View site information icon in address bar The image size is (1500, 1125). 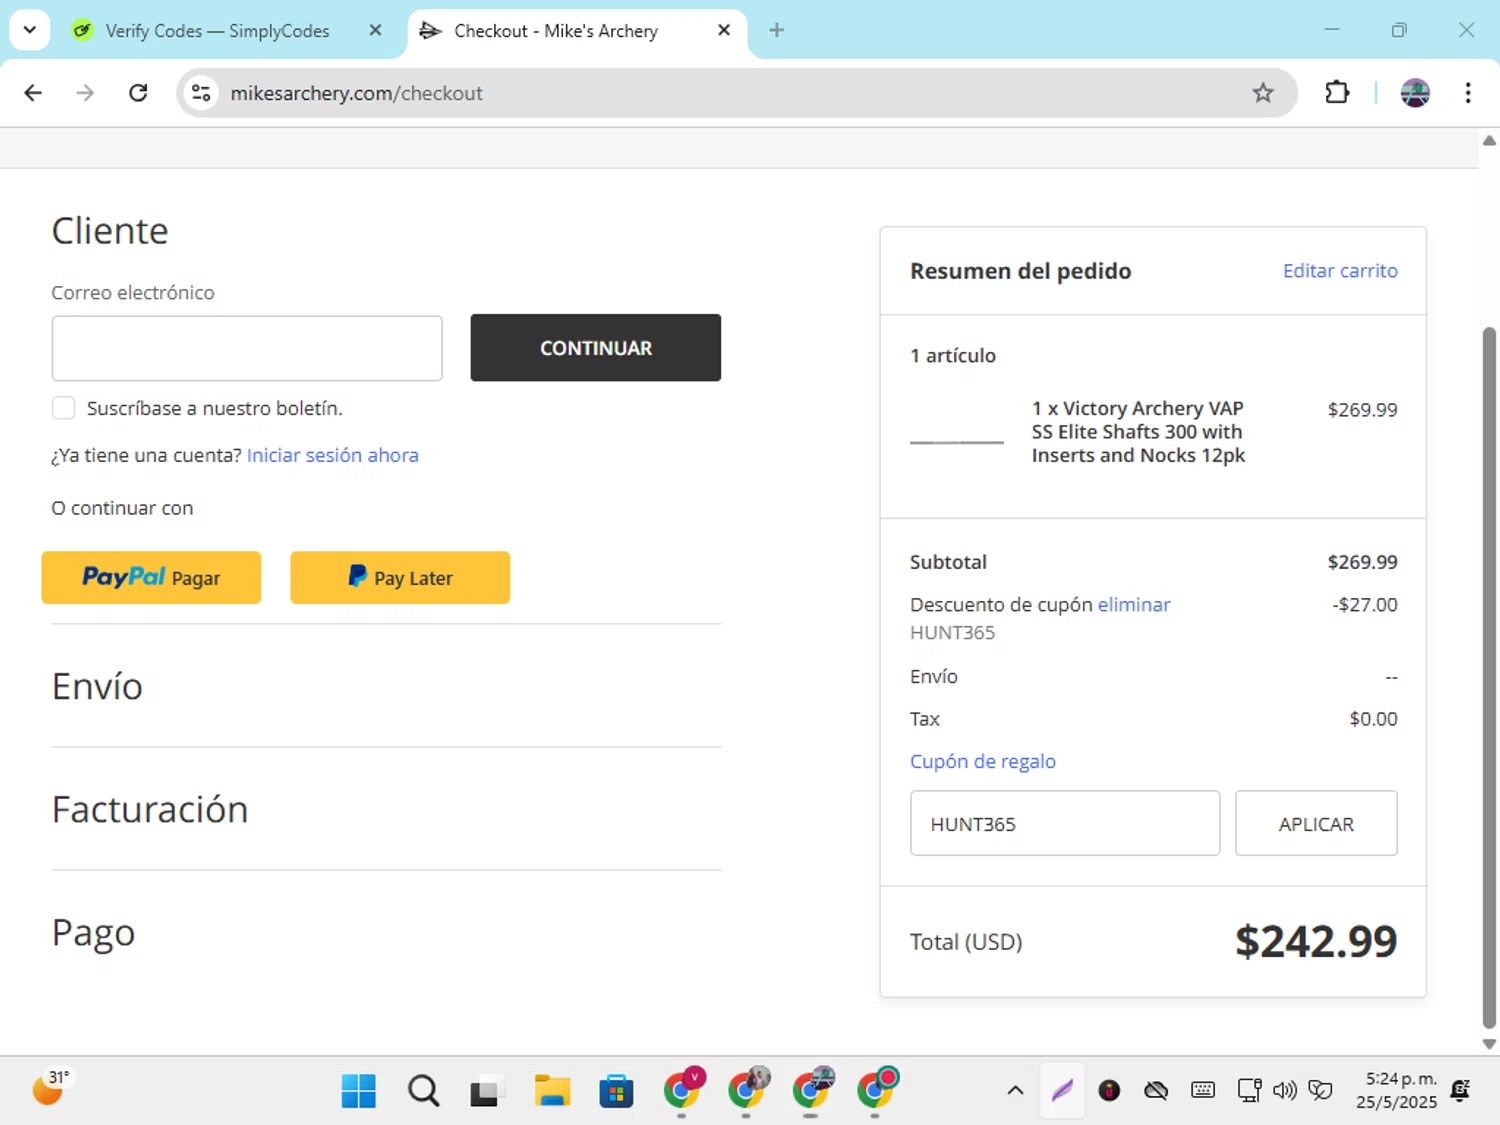[201, 93]
